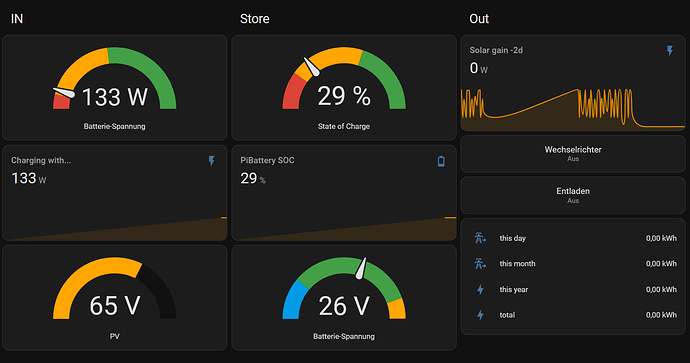This screenshot has width=690, height=363.
Task: Open the Solar gain -2d graph
Action: coord(573,83)
